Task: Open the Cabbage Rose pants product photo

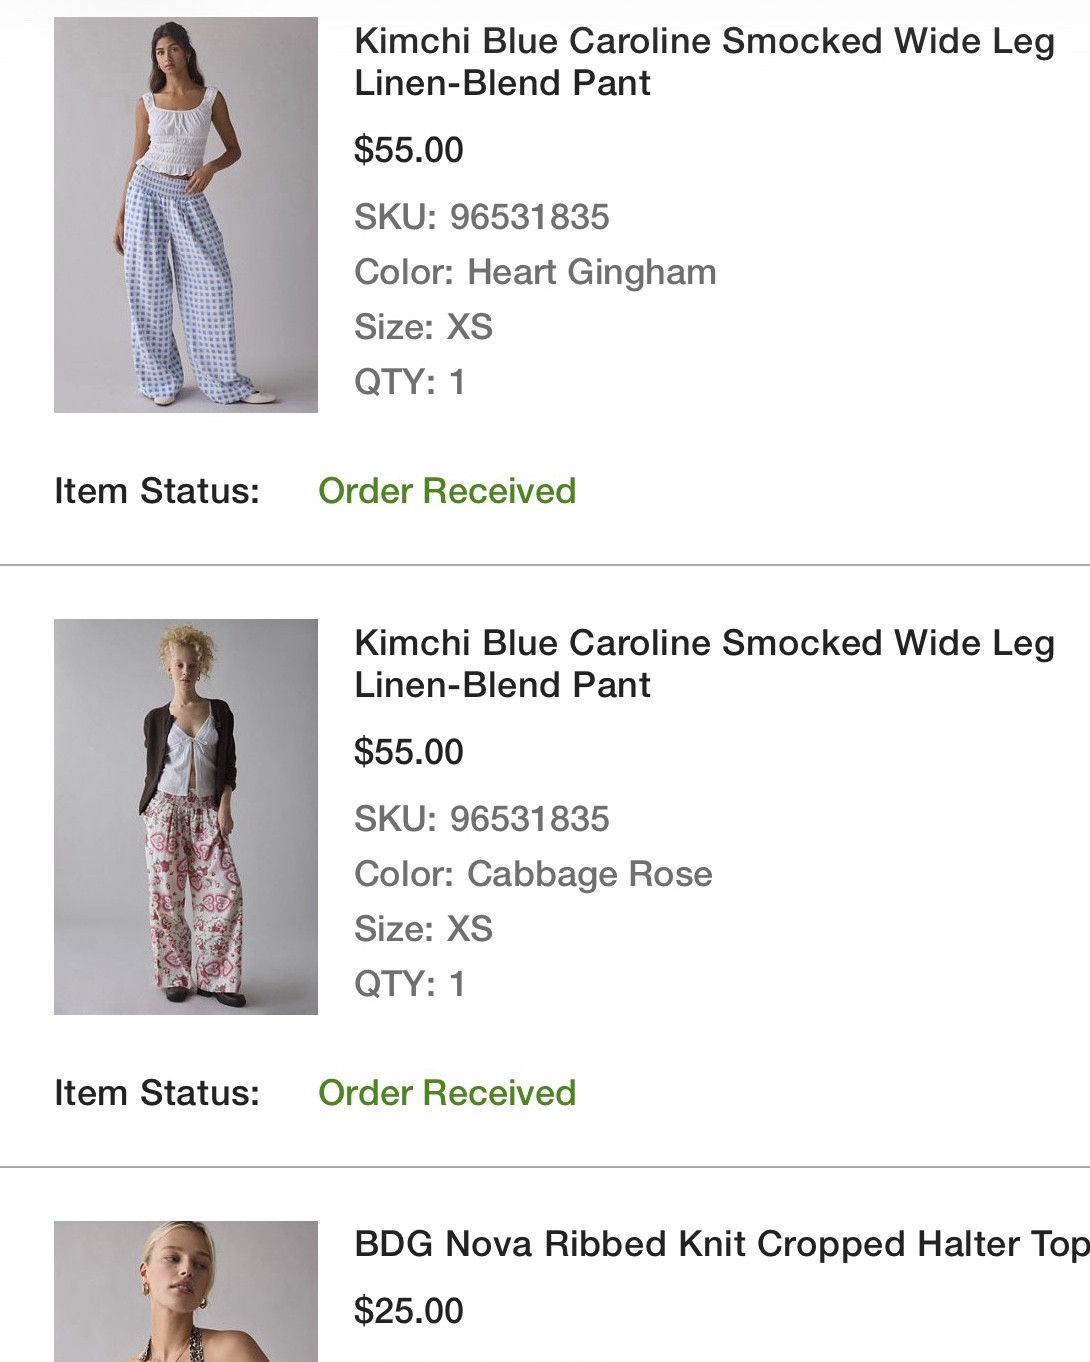Action: coord(186,817)
